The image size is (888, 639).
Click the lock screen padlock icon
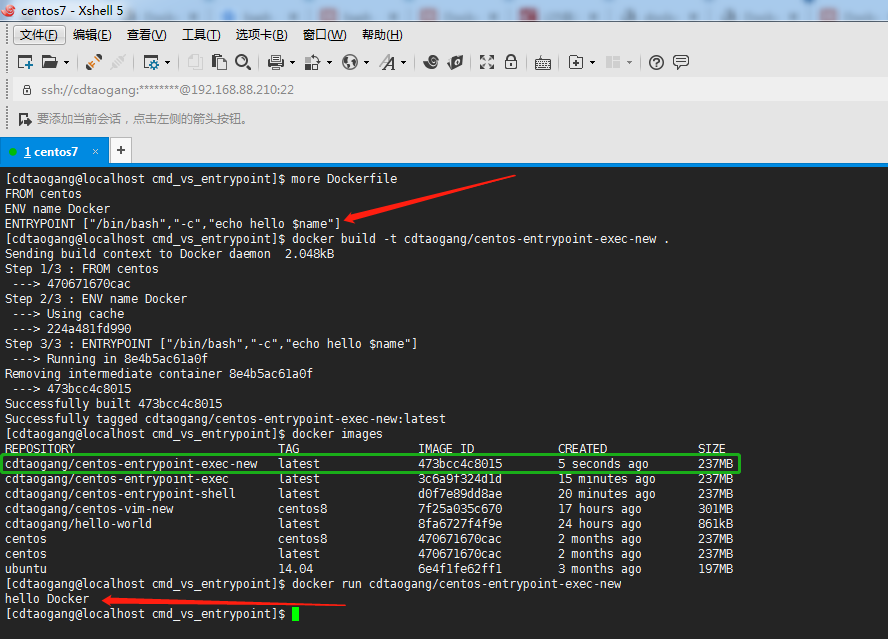pos(511,62)
